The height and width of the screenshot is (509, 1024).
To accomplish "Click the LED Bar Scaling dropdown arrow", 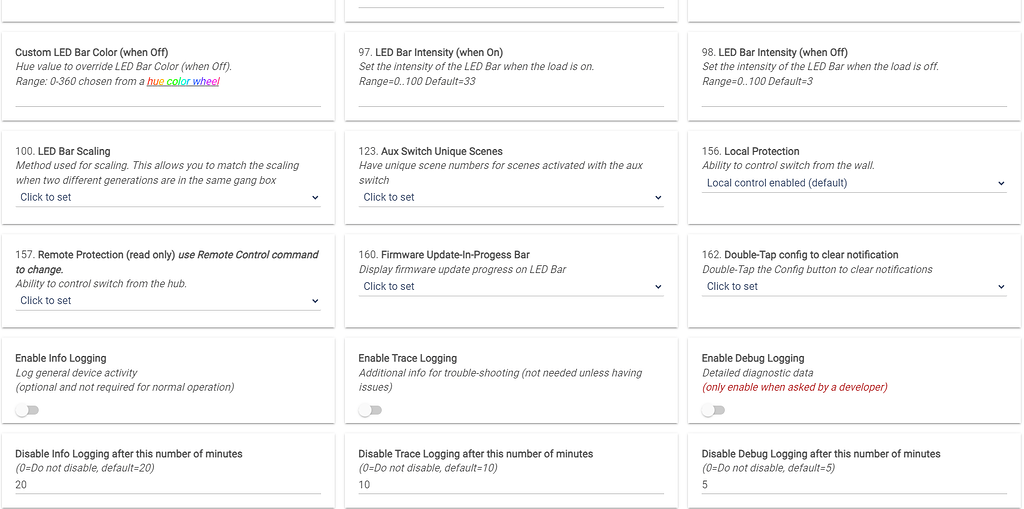I will (x=315, y=198).
